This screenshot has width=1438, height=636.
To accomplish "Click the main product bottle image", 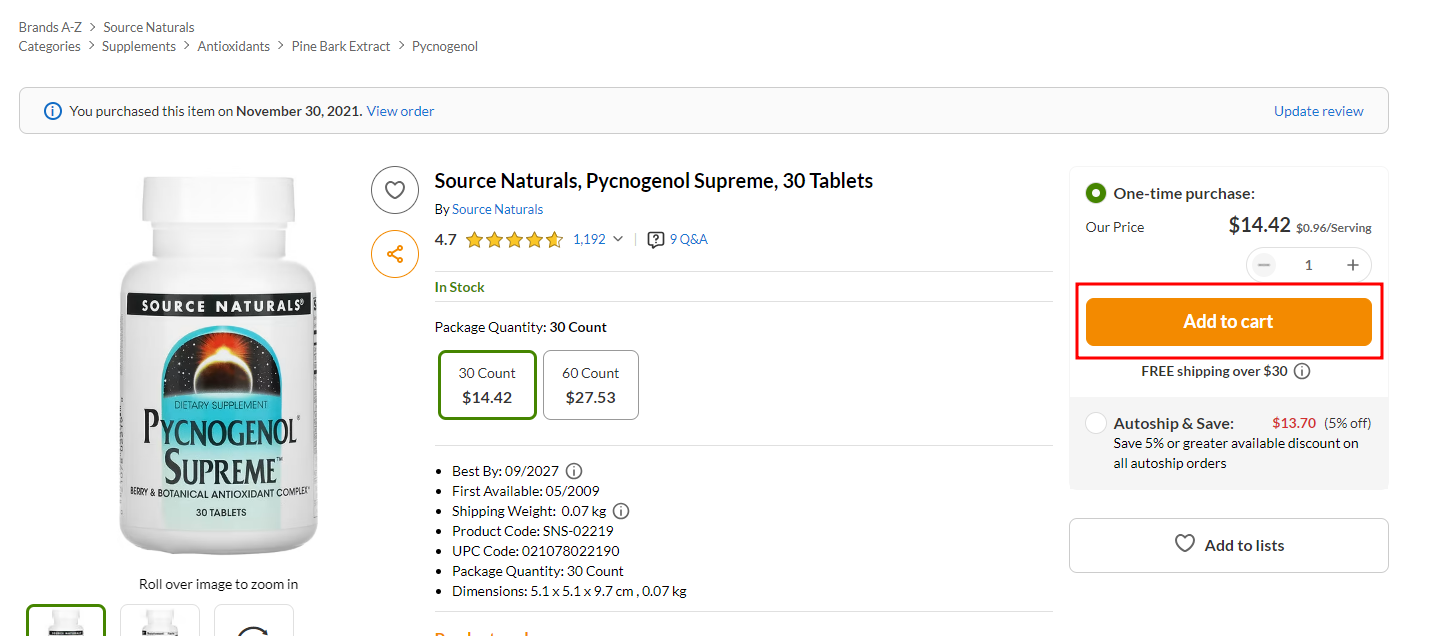I will [218, 365].
